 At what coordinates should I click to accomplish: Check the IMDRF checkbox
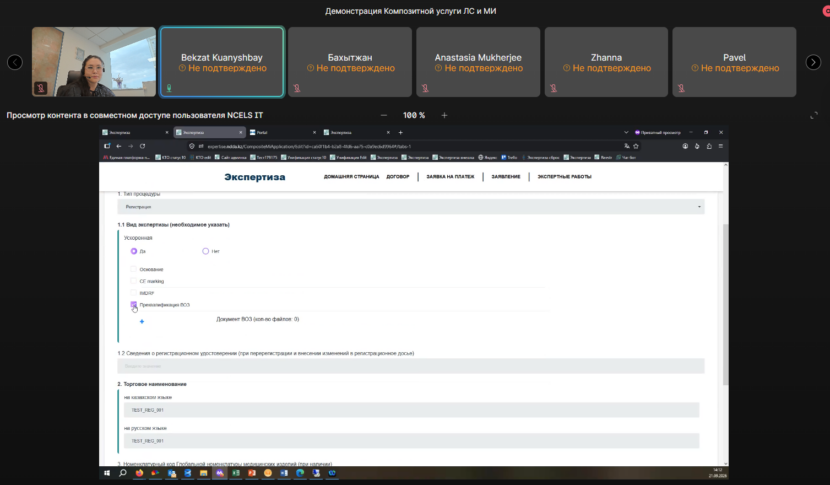[133, 293]
